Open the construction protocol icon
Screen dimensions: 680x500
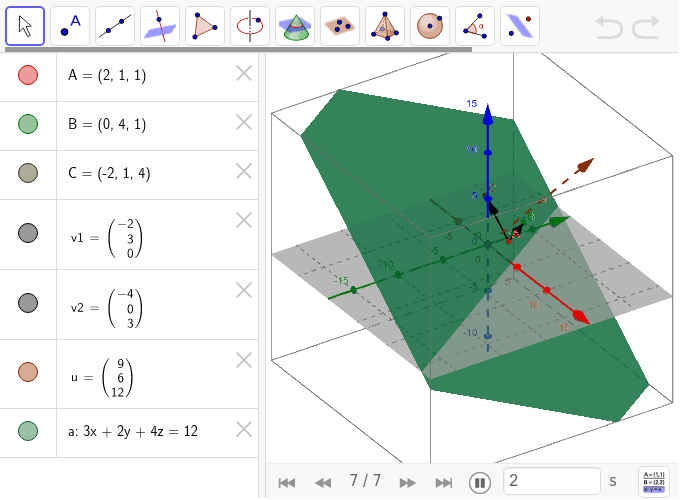click(x=654, y=481)
